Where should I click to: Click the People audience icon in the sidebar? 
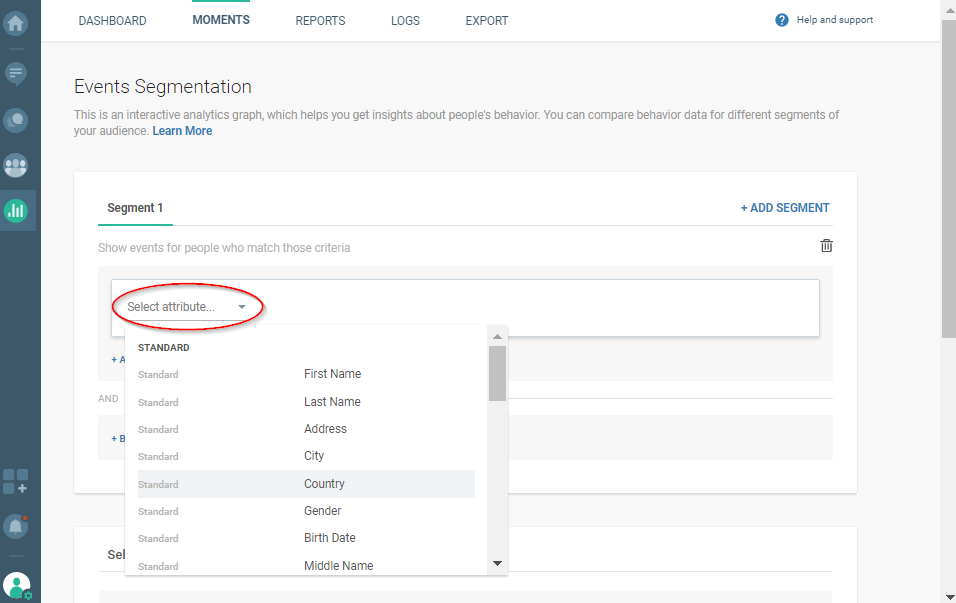tap(15, 166)
